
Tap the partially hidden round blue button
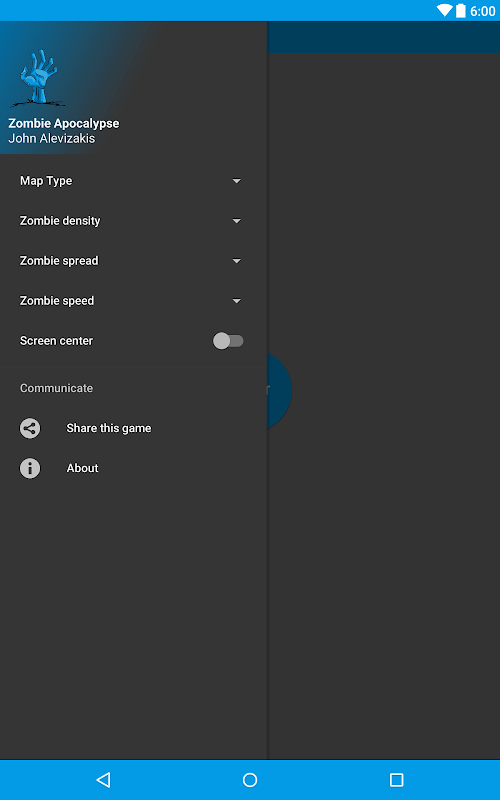tap(279, 391)
